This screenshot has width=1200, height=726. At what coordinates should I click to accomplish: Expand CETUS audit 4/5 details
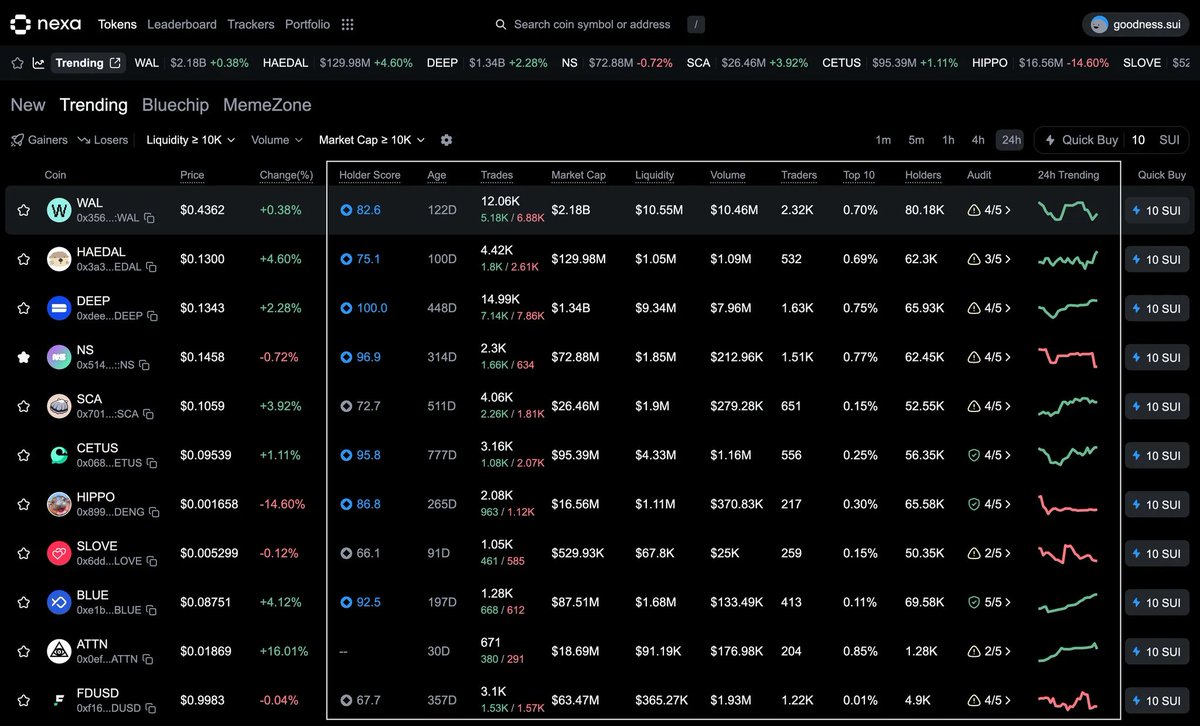point(989,455)
